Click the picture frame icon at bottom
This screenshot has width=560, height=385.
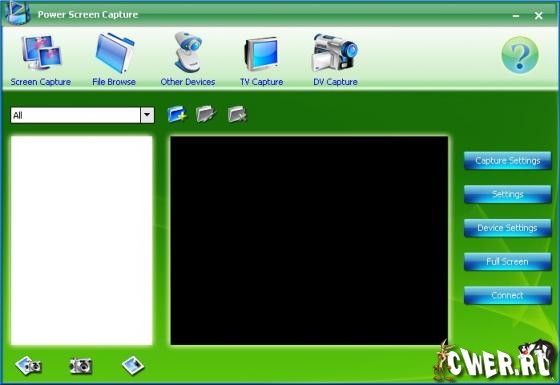(132, 365)
